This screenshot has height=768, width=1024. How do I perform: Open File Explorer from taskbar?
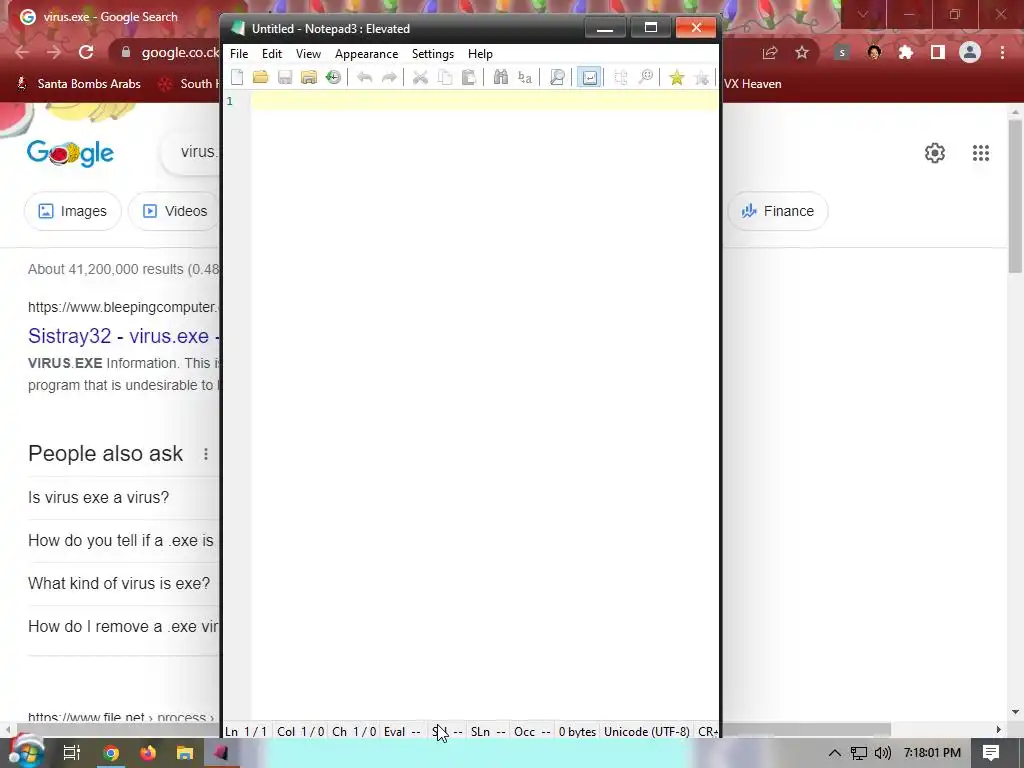185,754
